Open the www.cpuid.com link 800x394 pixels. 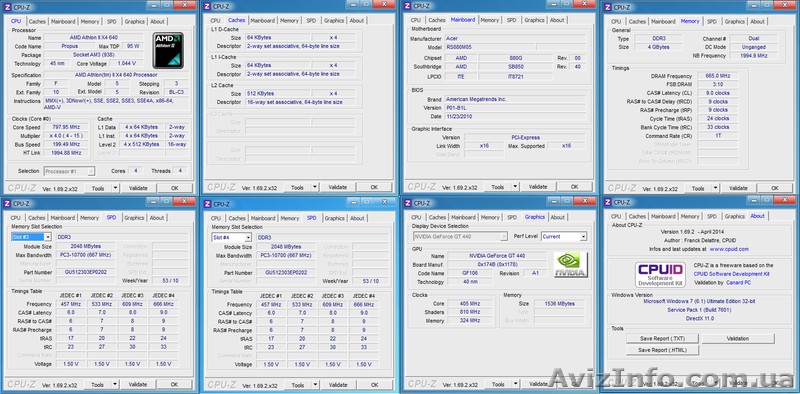tap(729, 249)
